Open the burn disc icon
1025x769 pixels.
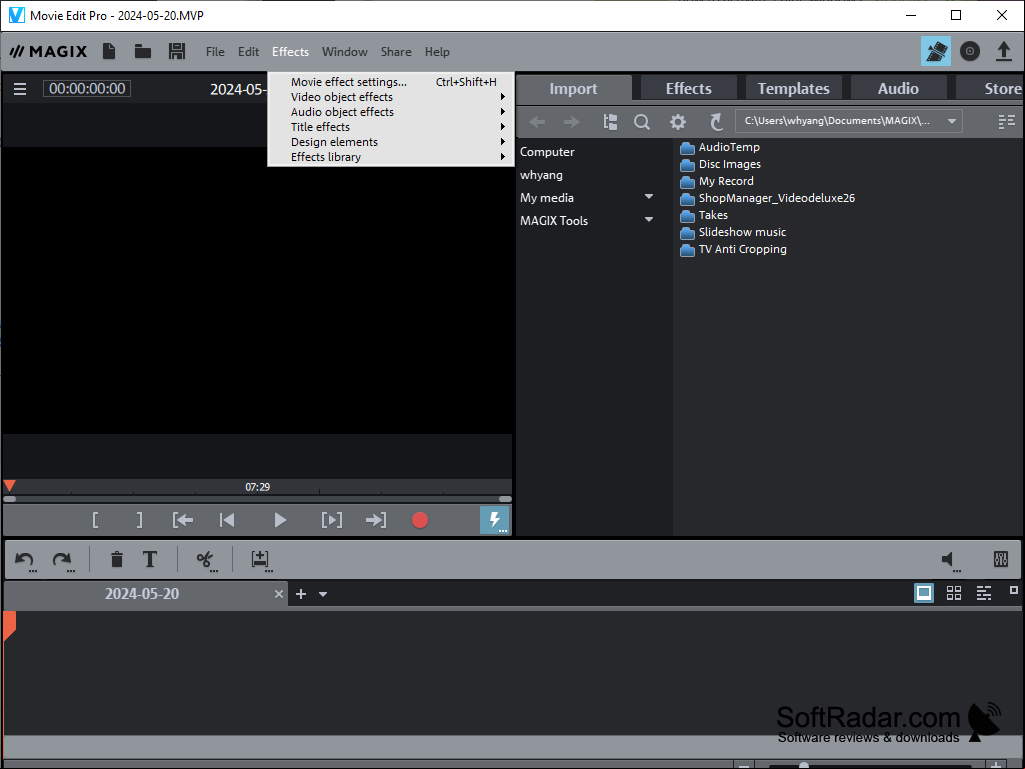tap(969, 51)
